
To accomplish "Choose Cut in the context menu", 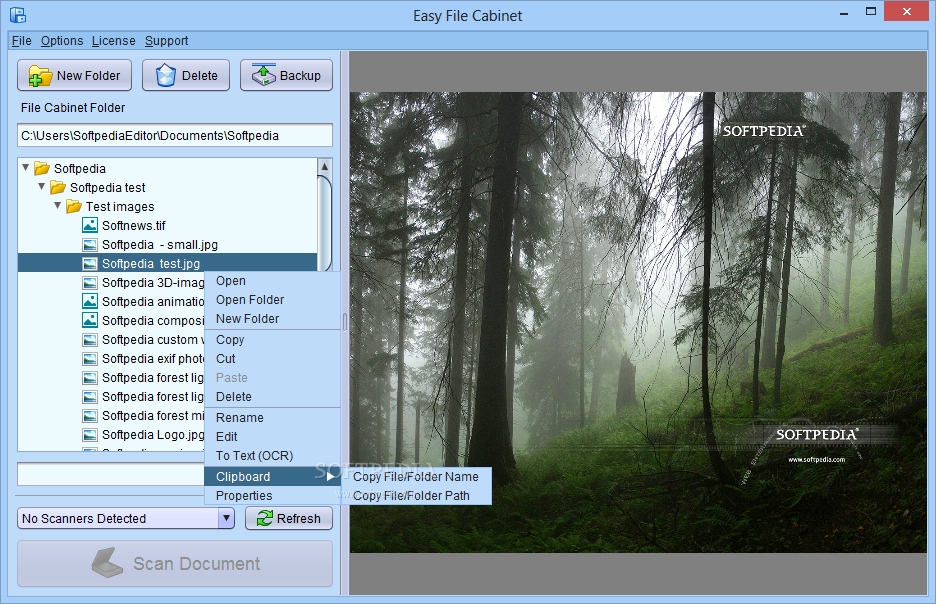I will tap(272, 359).
